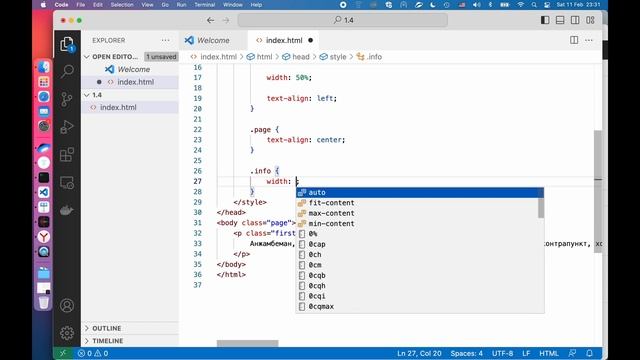Click the feedback icon in status bar

pyautogui.click(x=572, y=353)
